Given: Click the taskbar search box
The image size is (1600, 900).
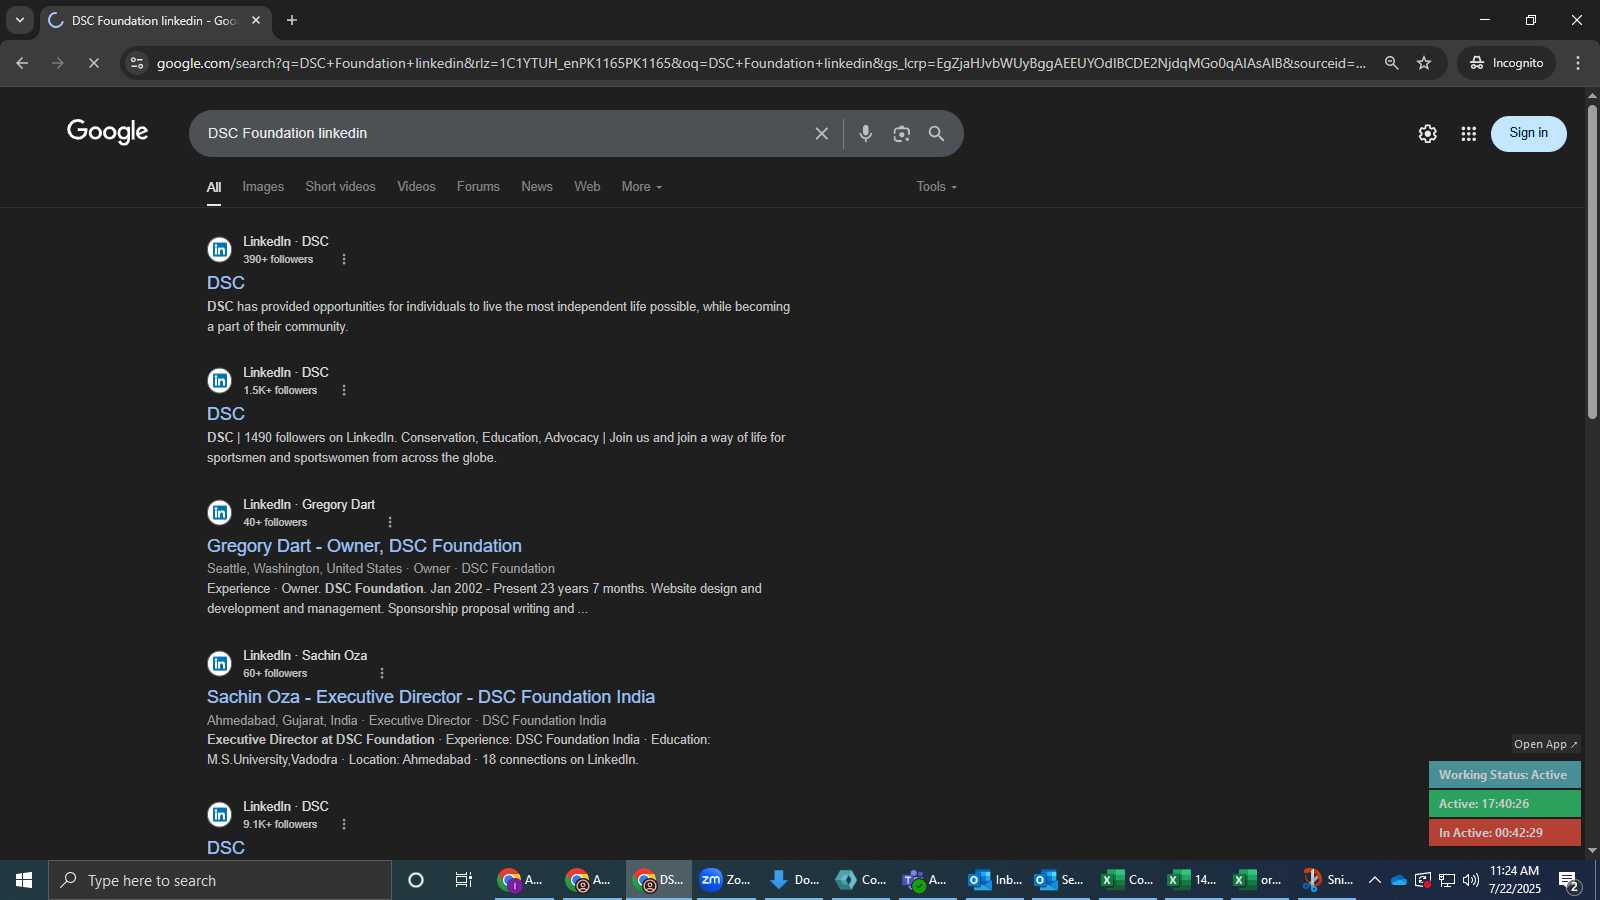Looking at the screenshot, I should tap(220, 880).
